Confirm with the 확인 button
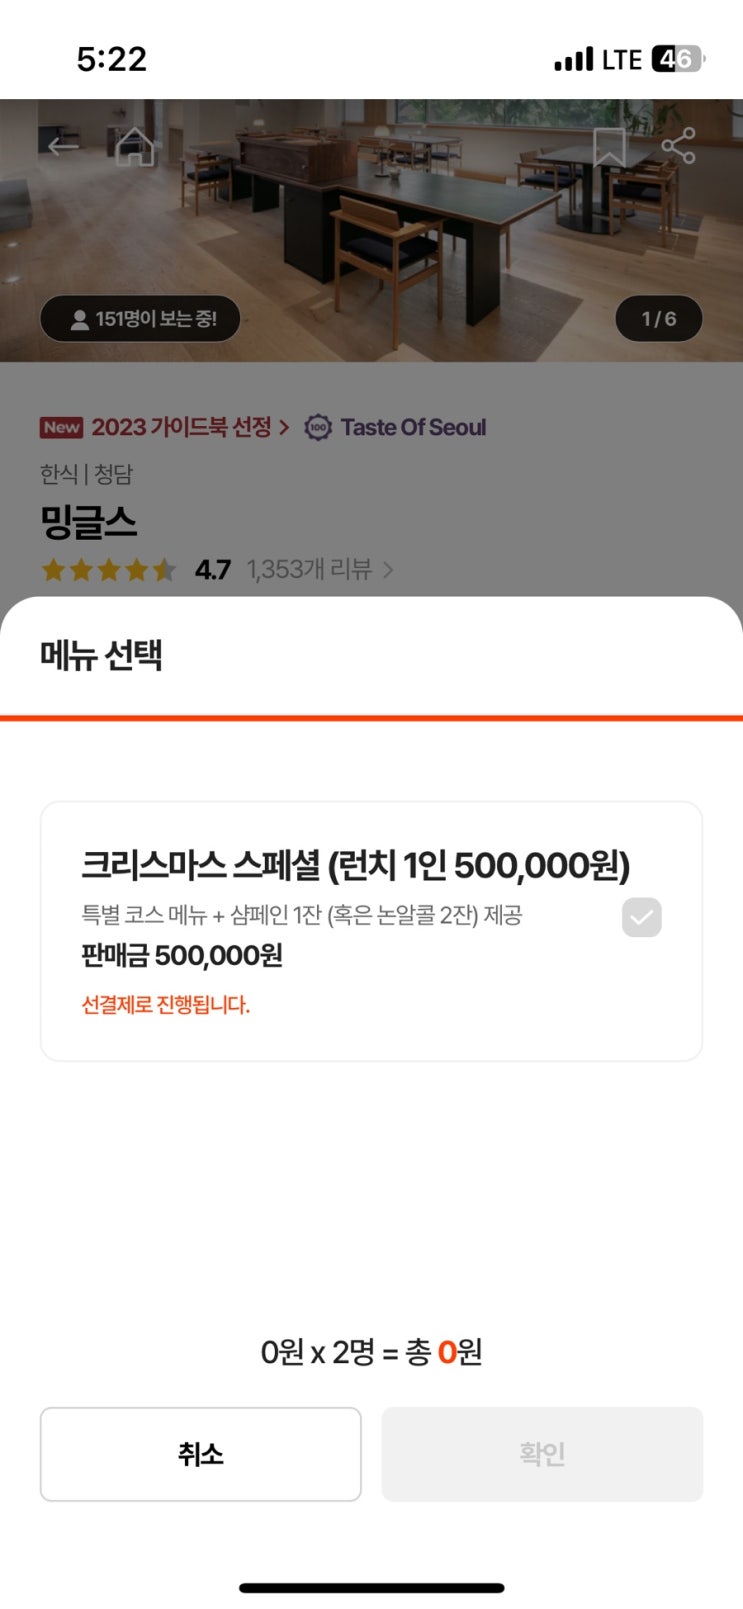 pyautogui.click(x=542, y=1454)
